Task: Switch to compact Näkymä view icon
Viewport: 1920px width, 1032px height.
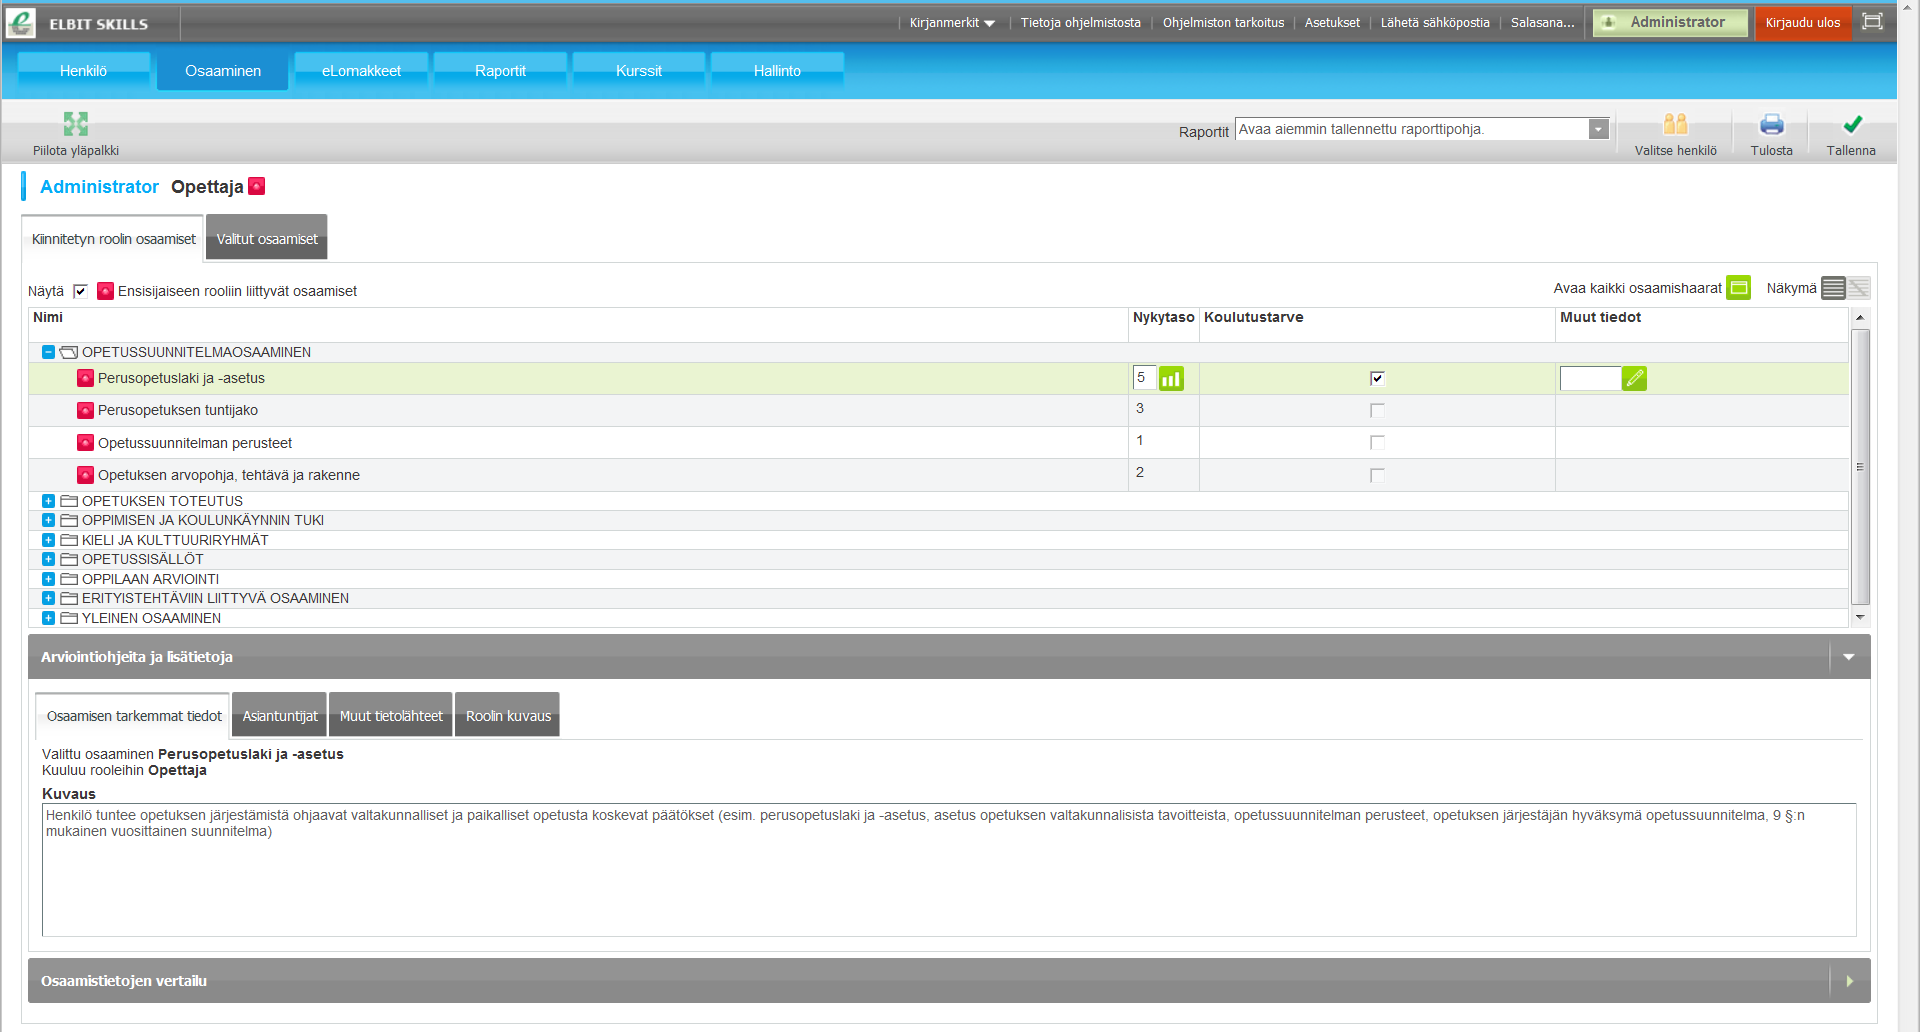Action: point(1858,288)
